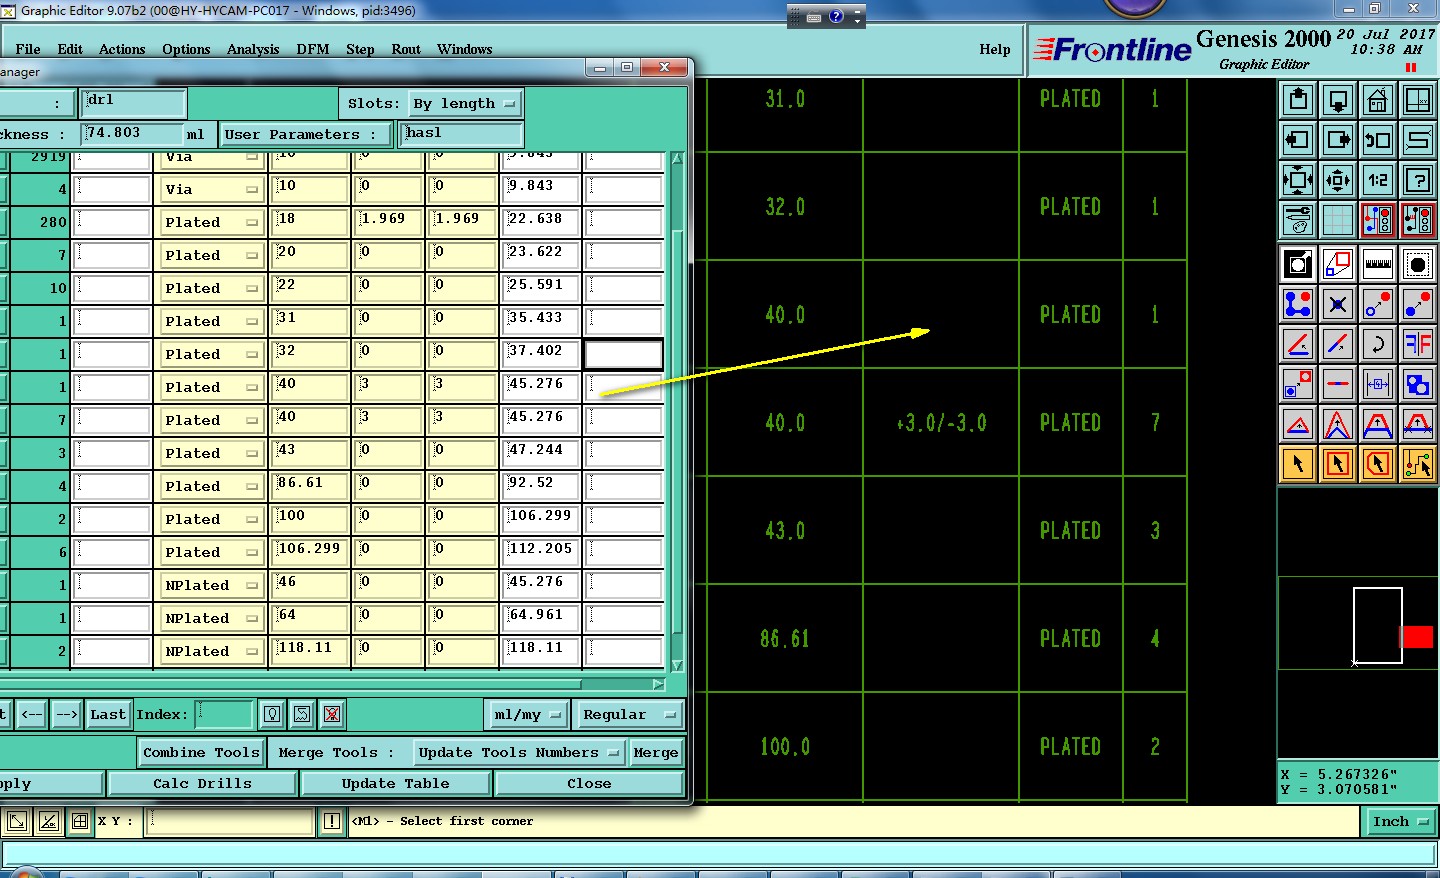Image resolution: width=1440 pixels, height=878 pixels.
Task: Click the X Y coordinate input field
Action: coord(230,822)
